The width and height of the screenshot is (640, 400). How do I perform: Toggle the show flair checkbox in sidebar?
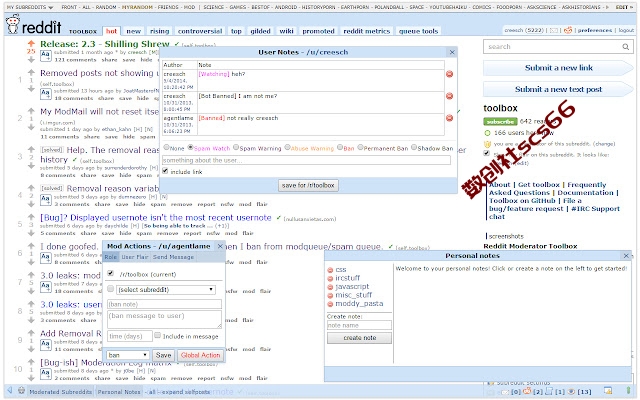point(487,153)
